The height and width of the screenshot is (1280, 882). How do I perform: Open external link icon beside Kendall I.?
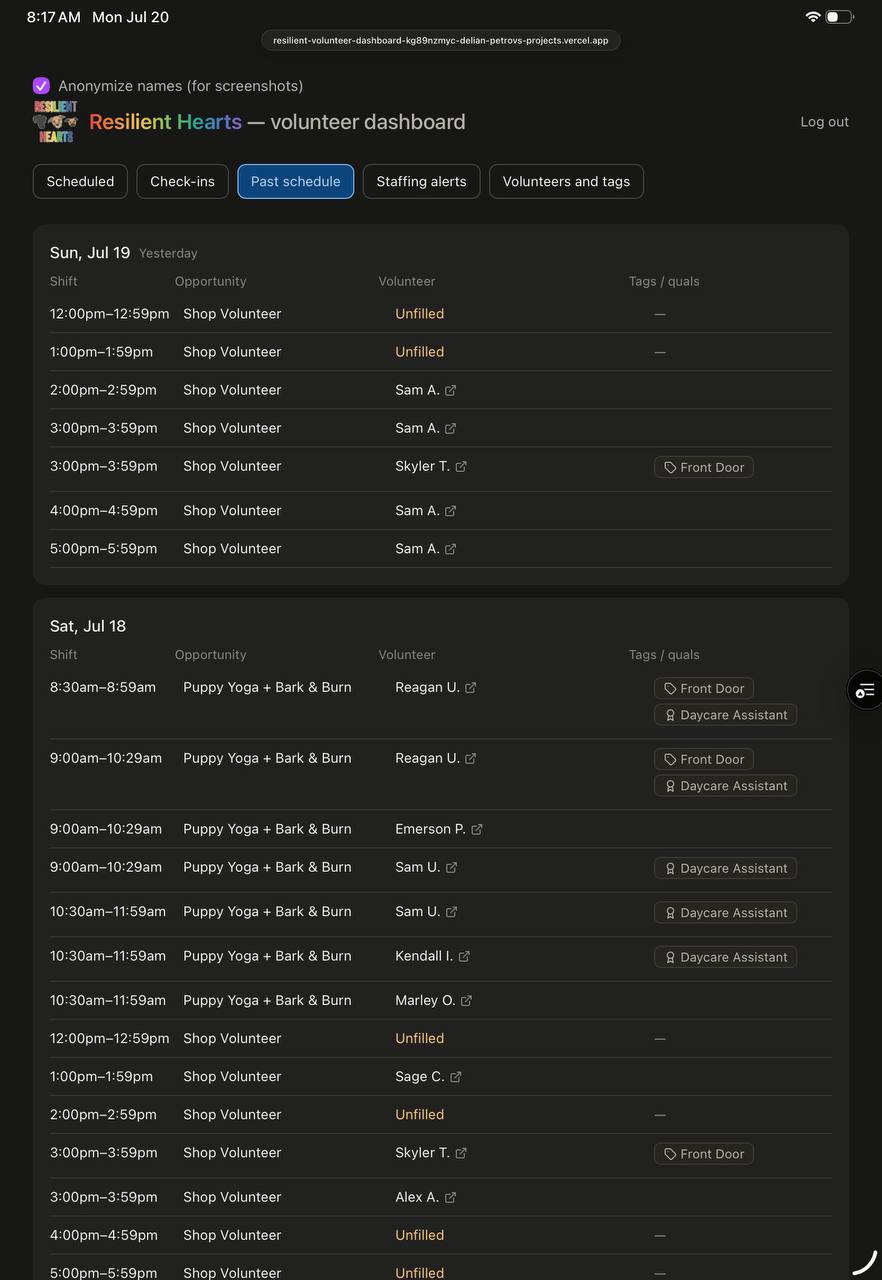pos(464,956)
